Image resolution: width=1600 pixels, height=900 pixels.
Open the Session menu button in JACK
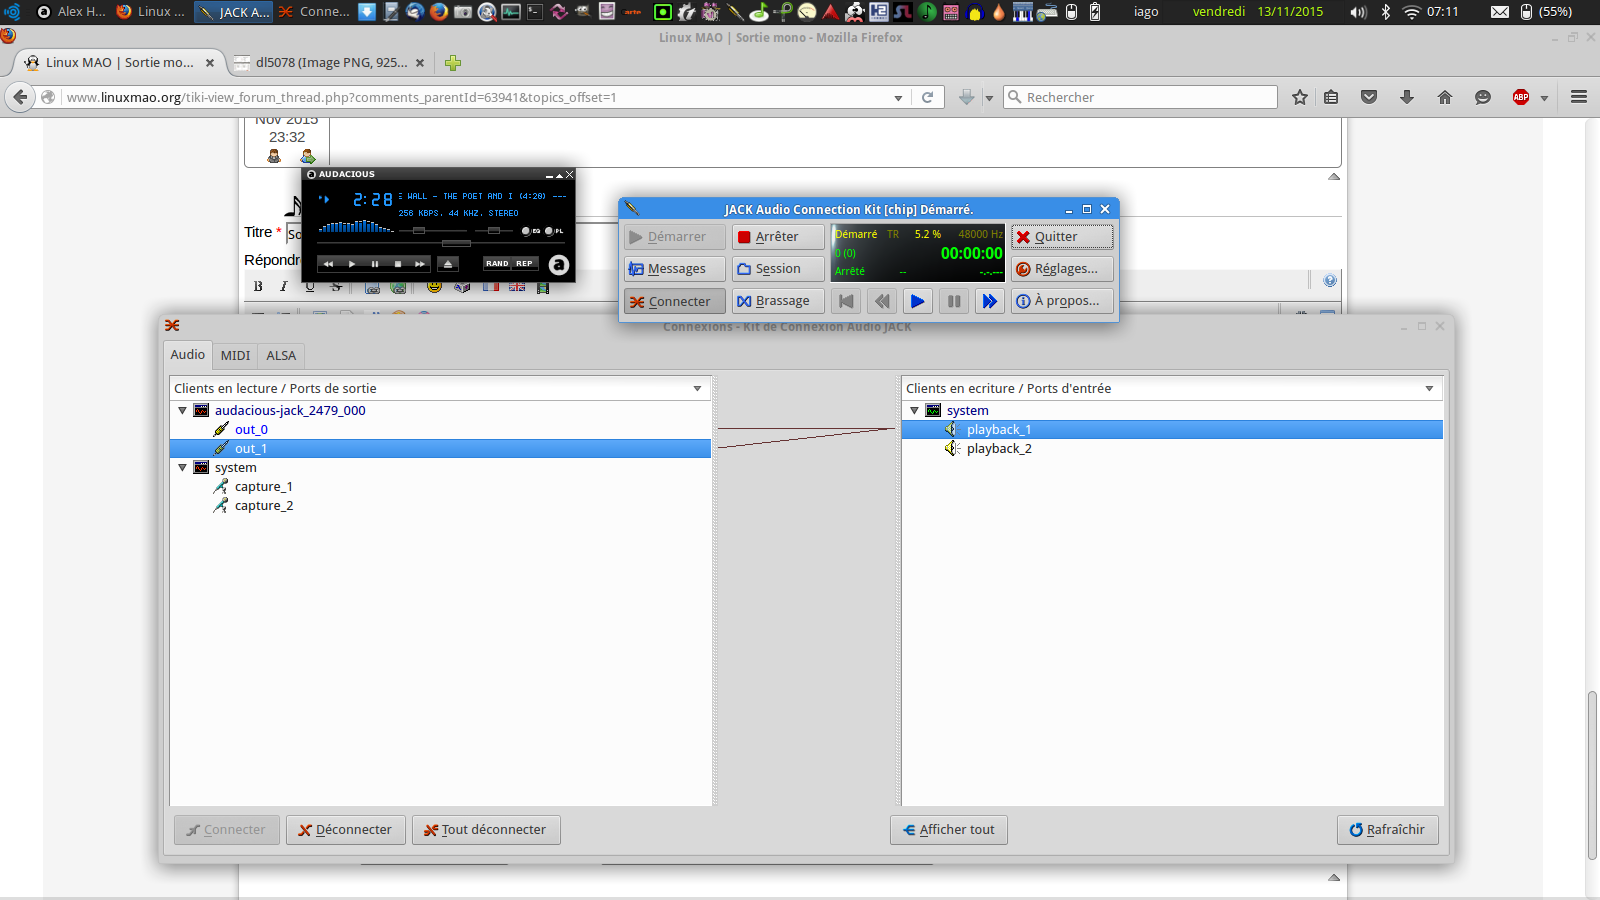[x=778, y=269]
